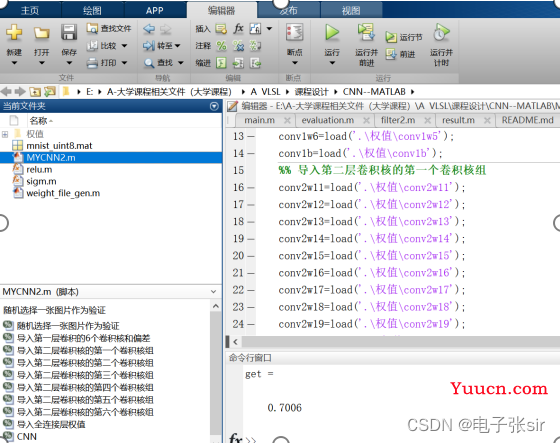This screenshot has width=560, height=443.
Task: Open the Go To (转至) menu
Action: 161,46
